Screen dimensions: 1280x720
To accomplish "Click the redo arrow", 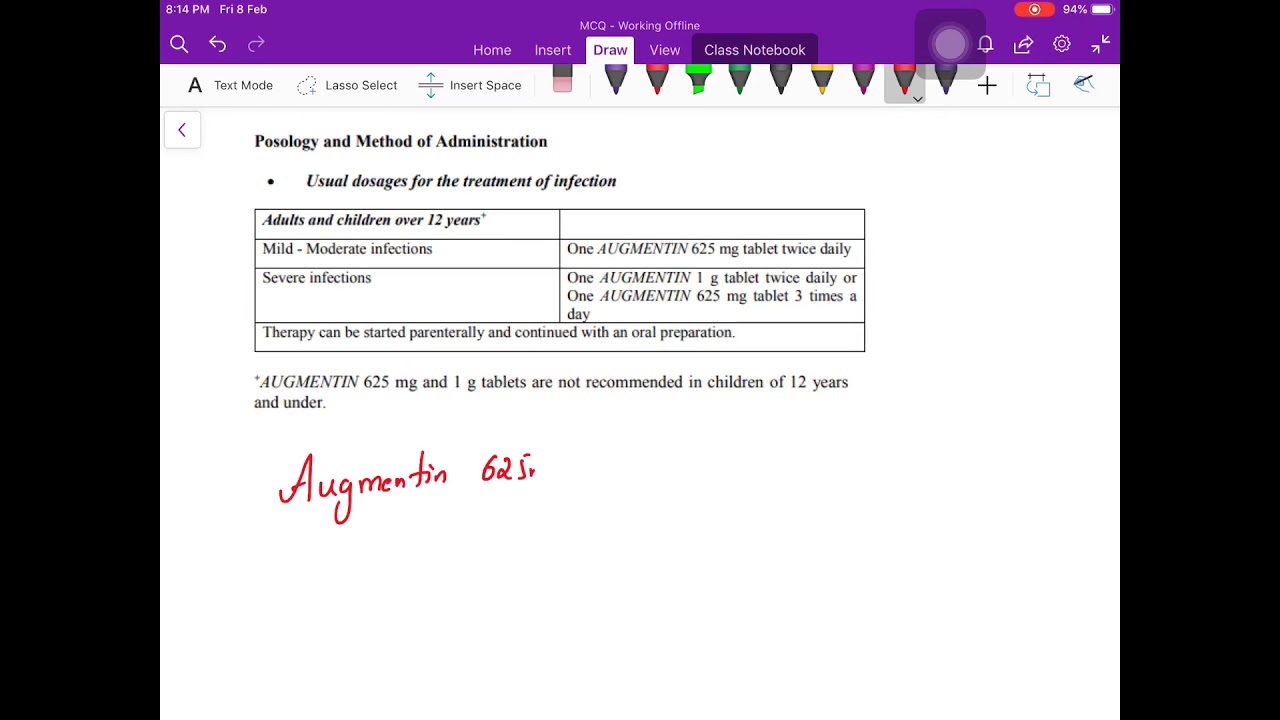I will [x=256, y=44].
